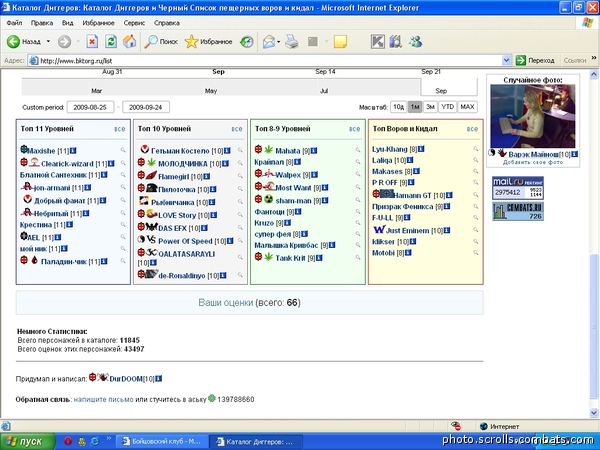
Task: Click the yellow note toolbar icon
Action: pos(340,41)
